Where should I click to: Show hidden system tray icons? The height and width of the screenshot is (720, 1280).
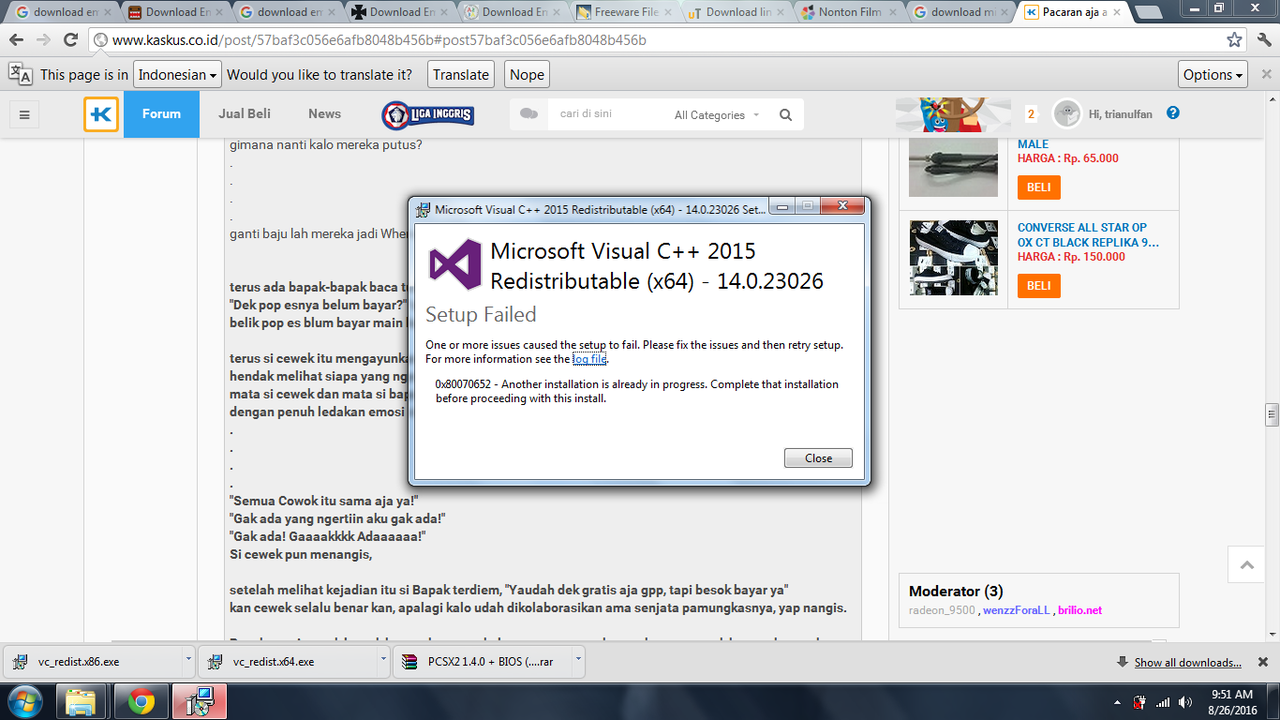(1116, 702)
